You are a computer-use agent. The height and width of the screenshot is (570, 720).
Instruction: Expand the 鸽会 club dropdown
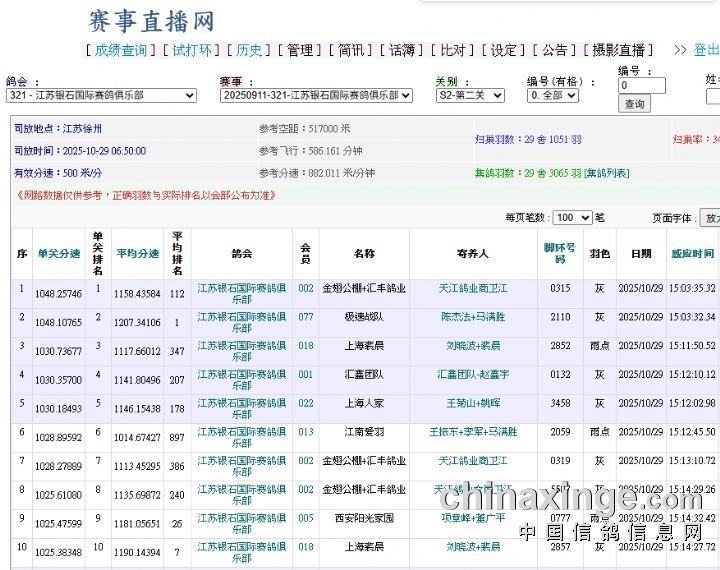click(x=101, y=96)
